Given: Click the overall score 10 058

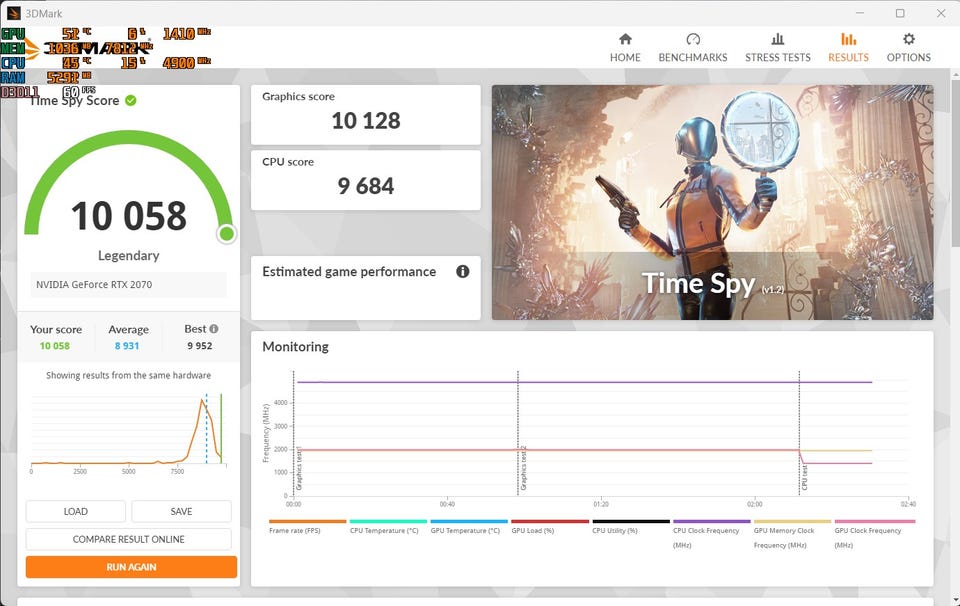Looking at the screenshot, I should [x=129, y=216].
